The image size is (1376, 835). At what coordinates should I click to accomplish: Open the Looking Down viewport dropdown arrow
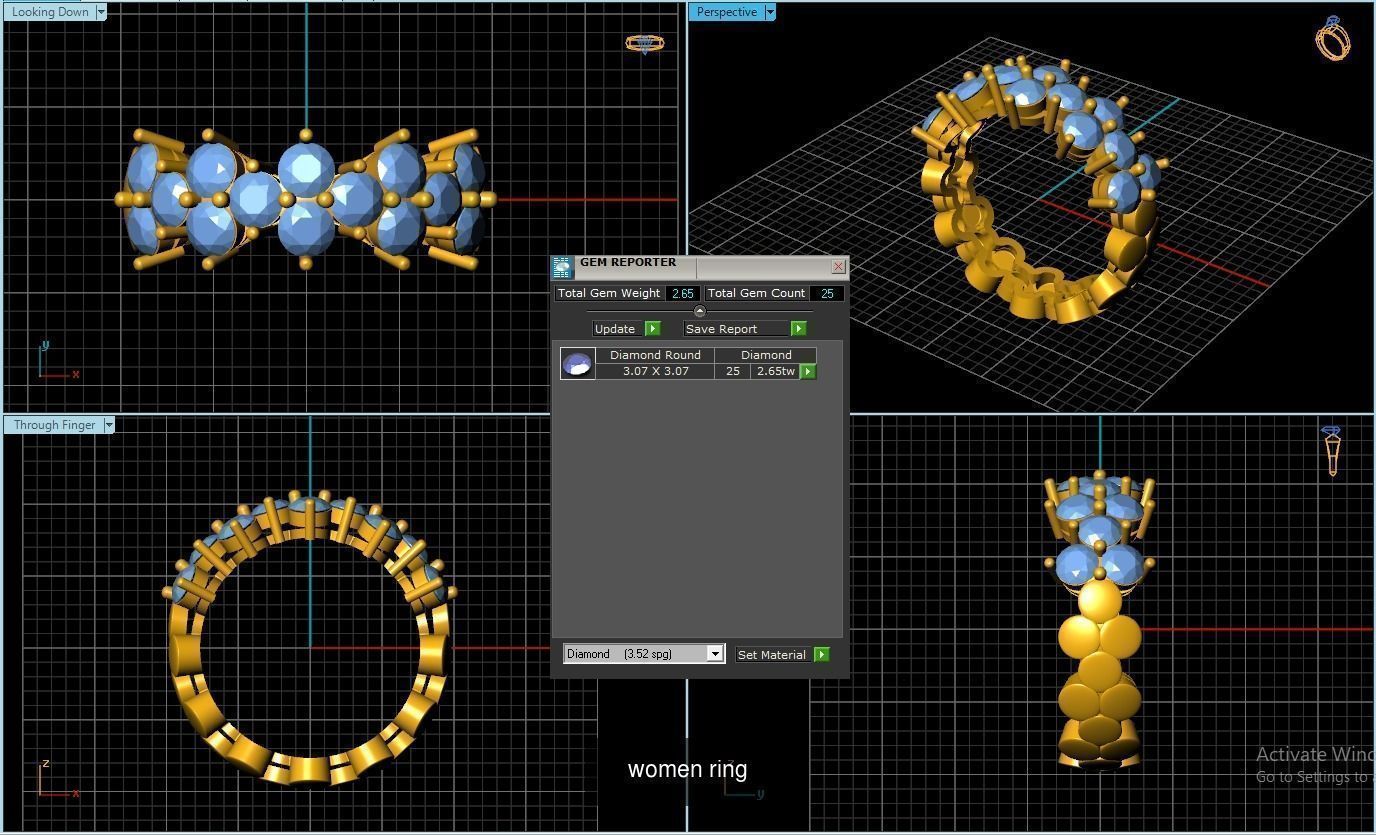pyautogui.click(x=101, y=12)
